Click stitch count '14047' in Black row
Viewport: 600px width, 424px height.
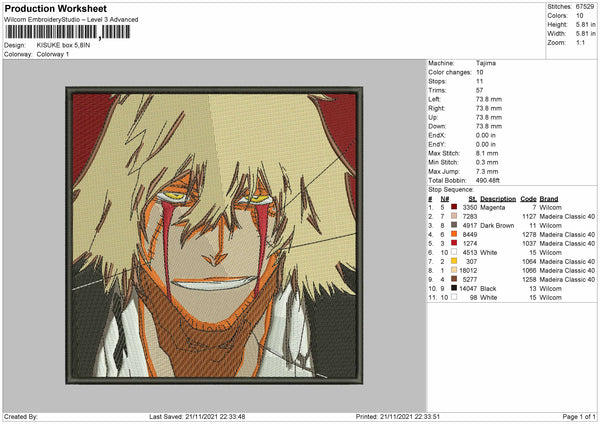click(468, 288)
